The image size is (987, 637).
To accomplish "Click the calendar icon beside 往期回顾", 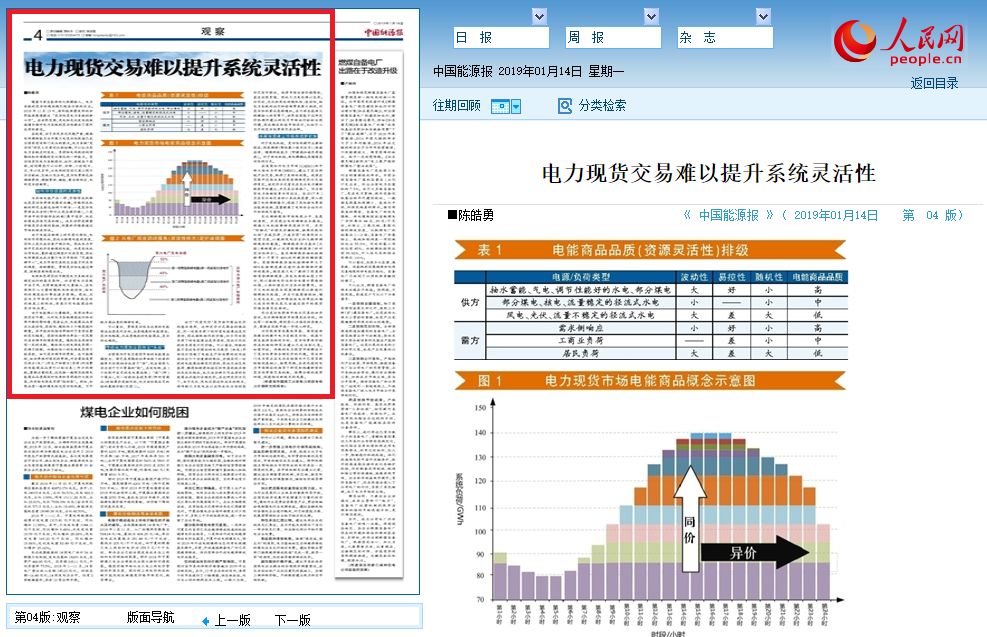I will [x=500, y=106].
